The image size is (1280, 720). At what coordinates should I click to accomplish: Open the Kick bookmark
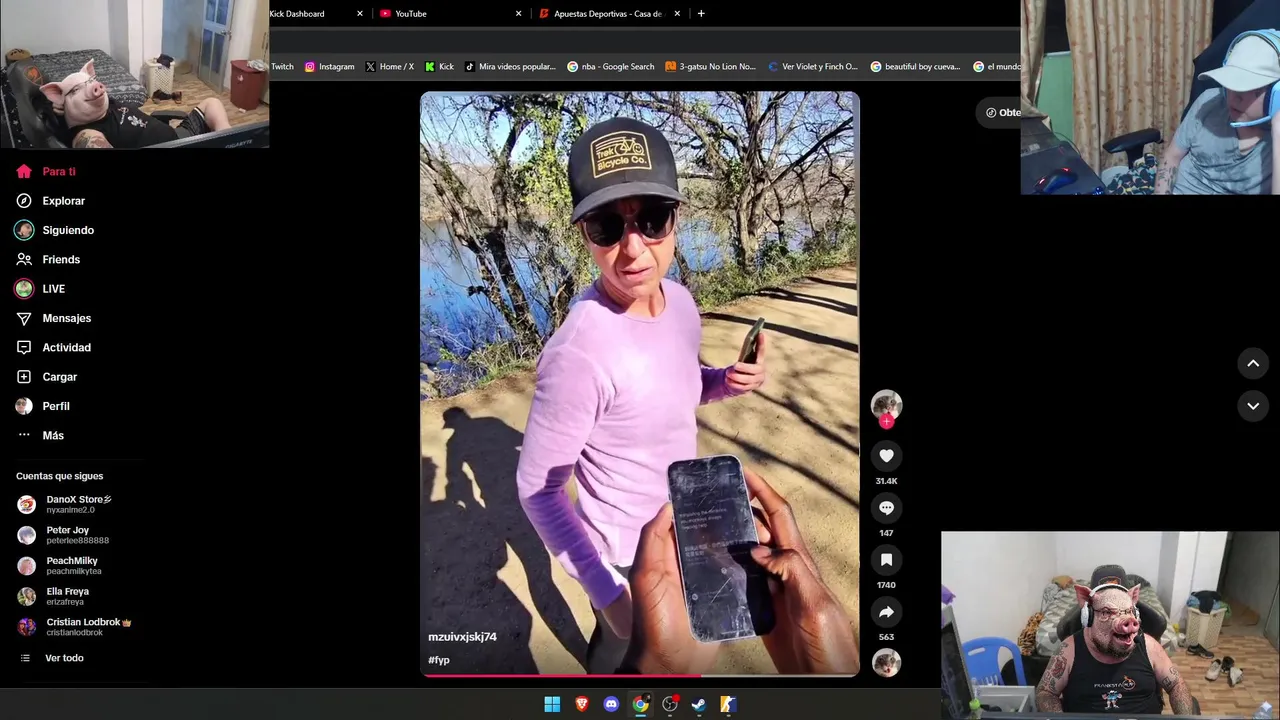(x=440, y=67)
